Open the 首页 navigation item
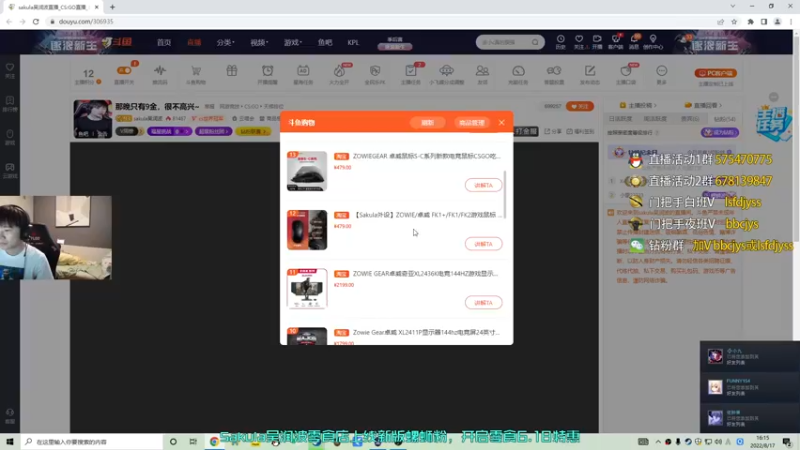Screen dimensions: 800x450 pos(164,42)
